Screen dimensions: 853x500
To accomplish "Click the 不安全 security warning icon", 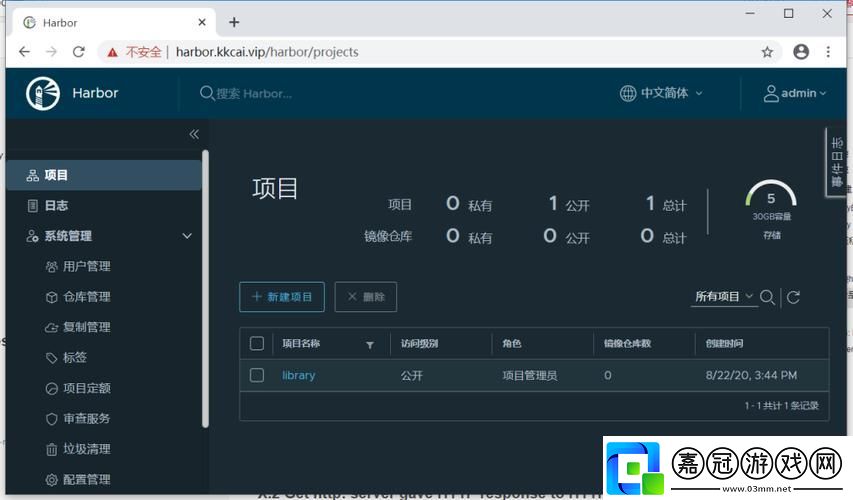I will (113, 52).
